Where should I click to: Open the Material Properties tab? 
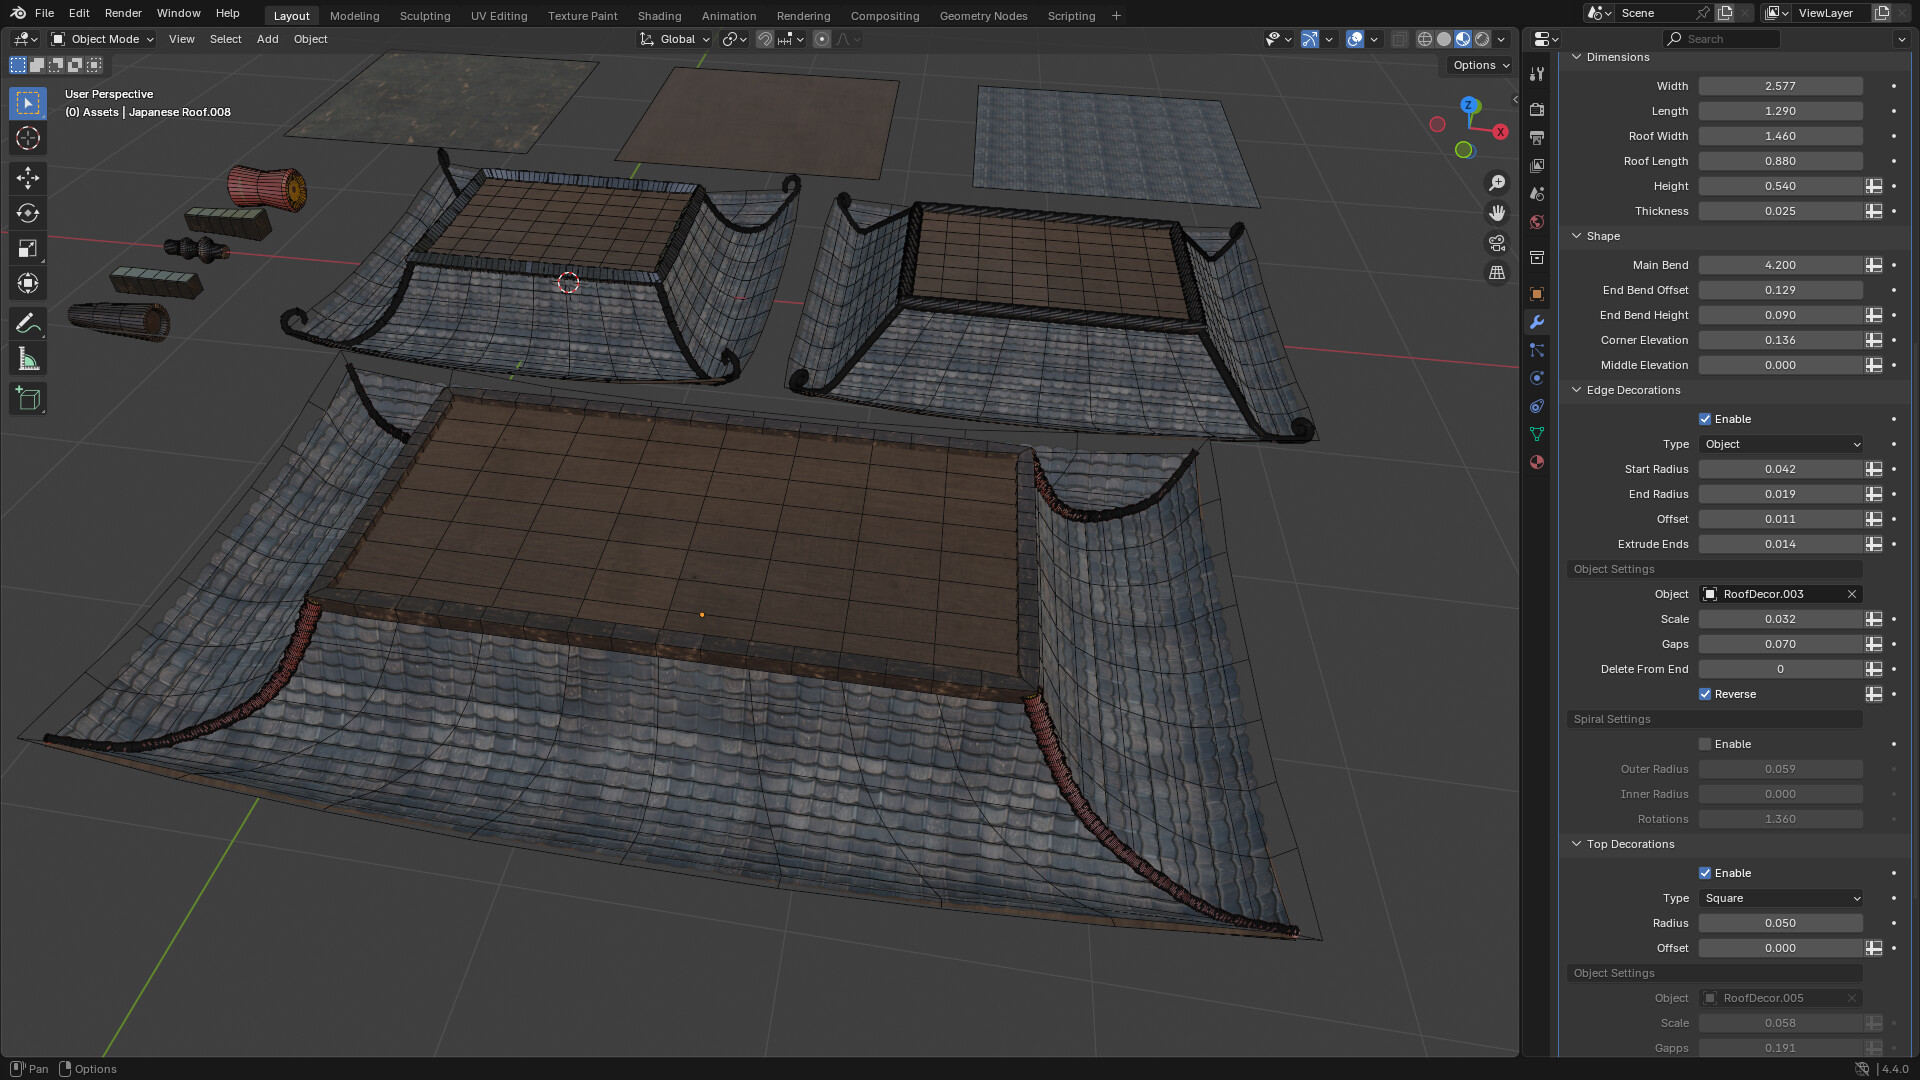click(1537, 462)
